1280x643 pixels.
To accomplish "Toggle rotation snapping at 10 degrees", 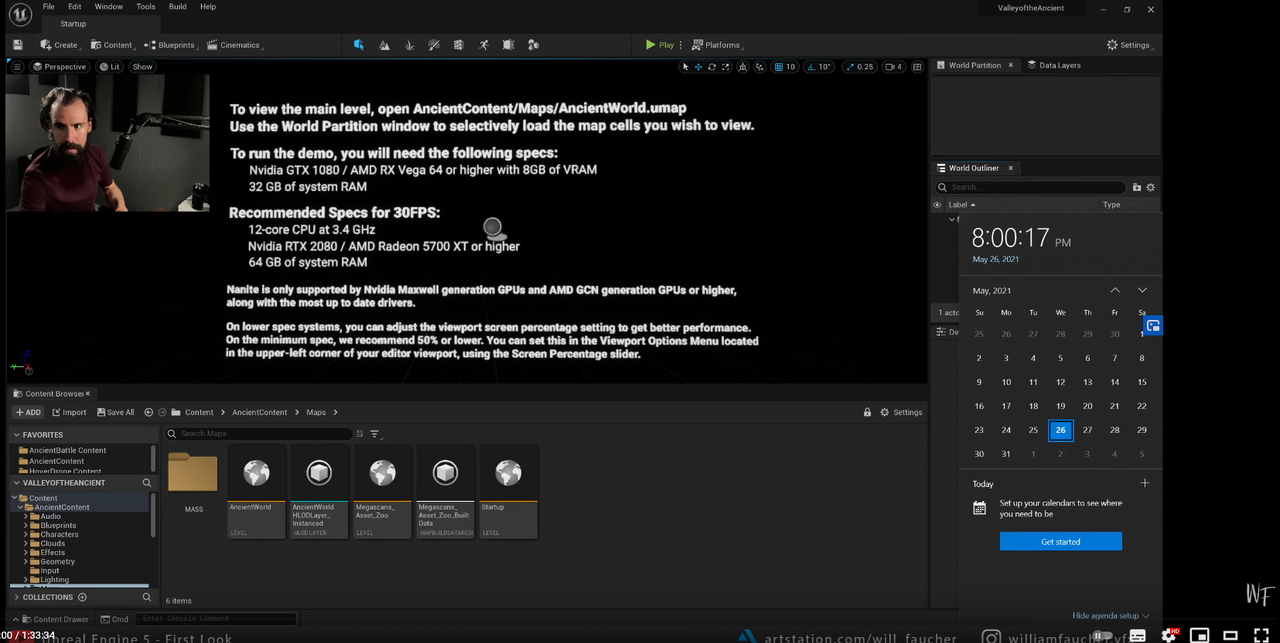I will pyautogui.click(x=819, y=67).
